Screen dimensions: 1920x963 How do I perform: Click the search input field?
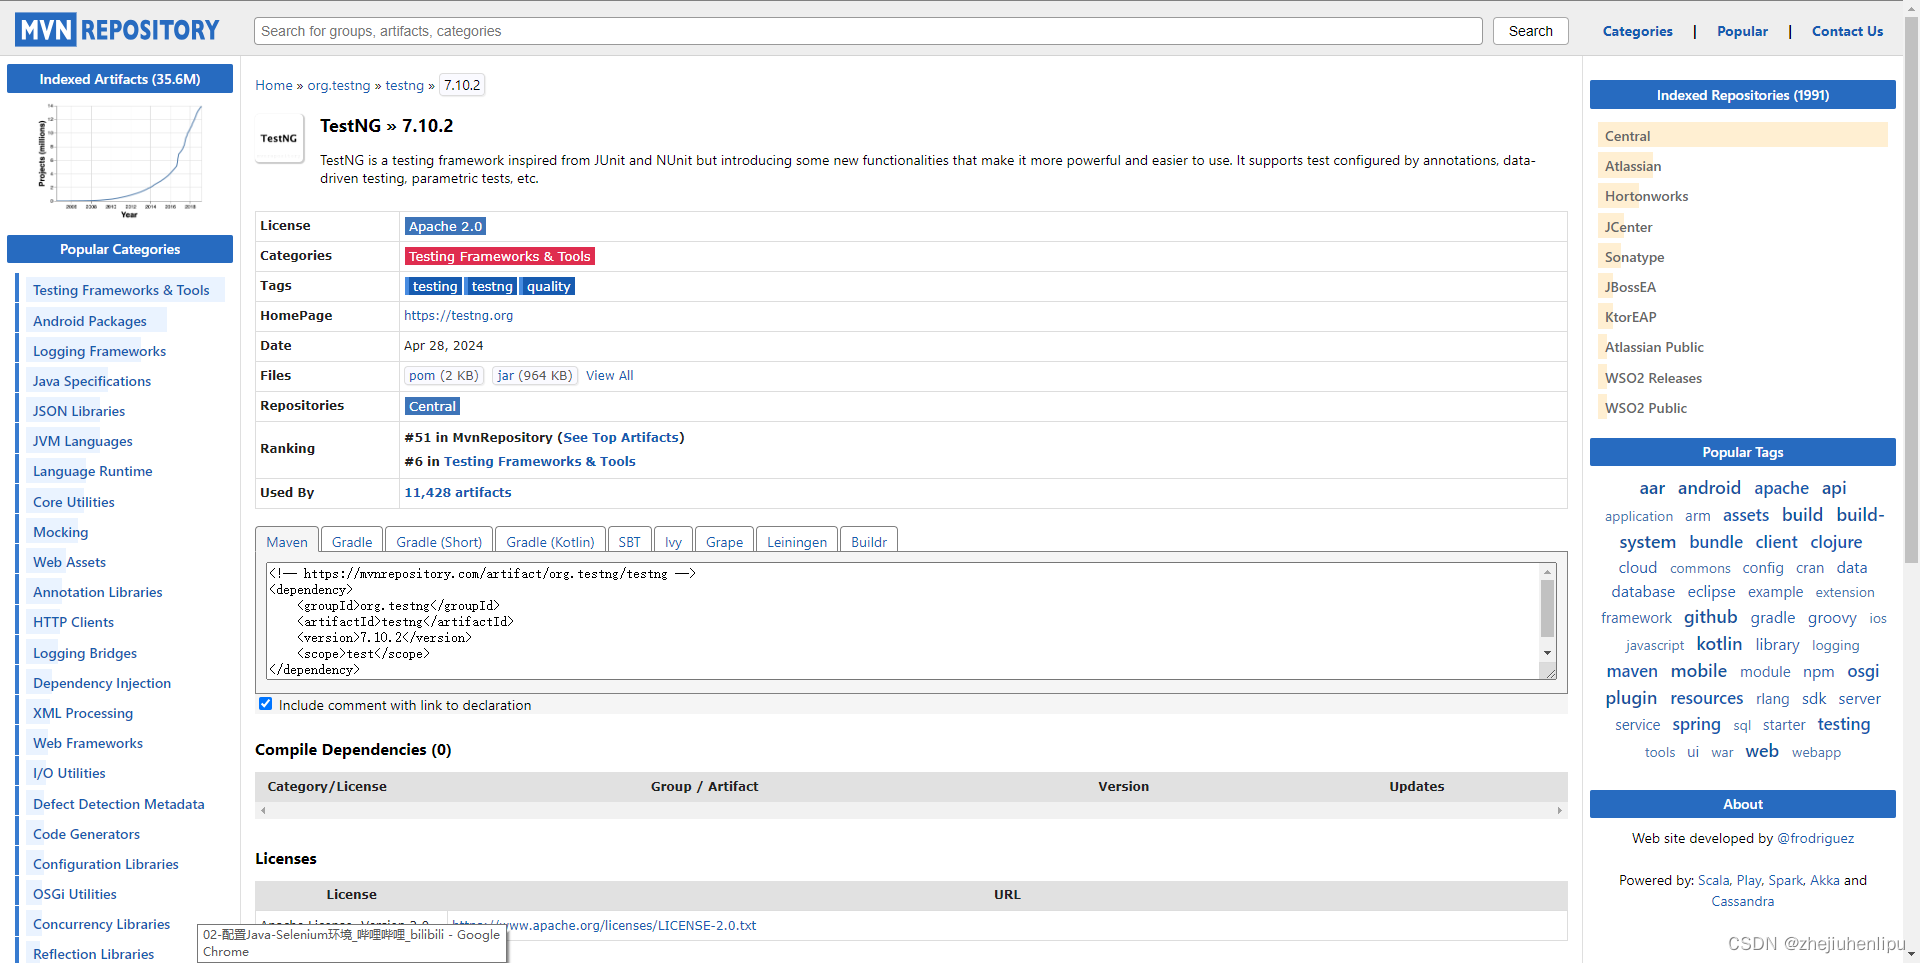866,31
